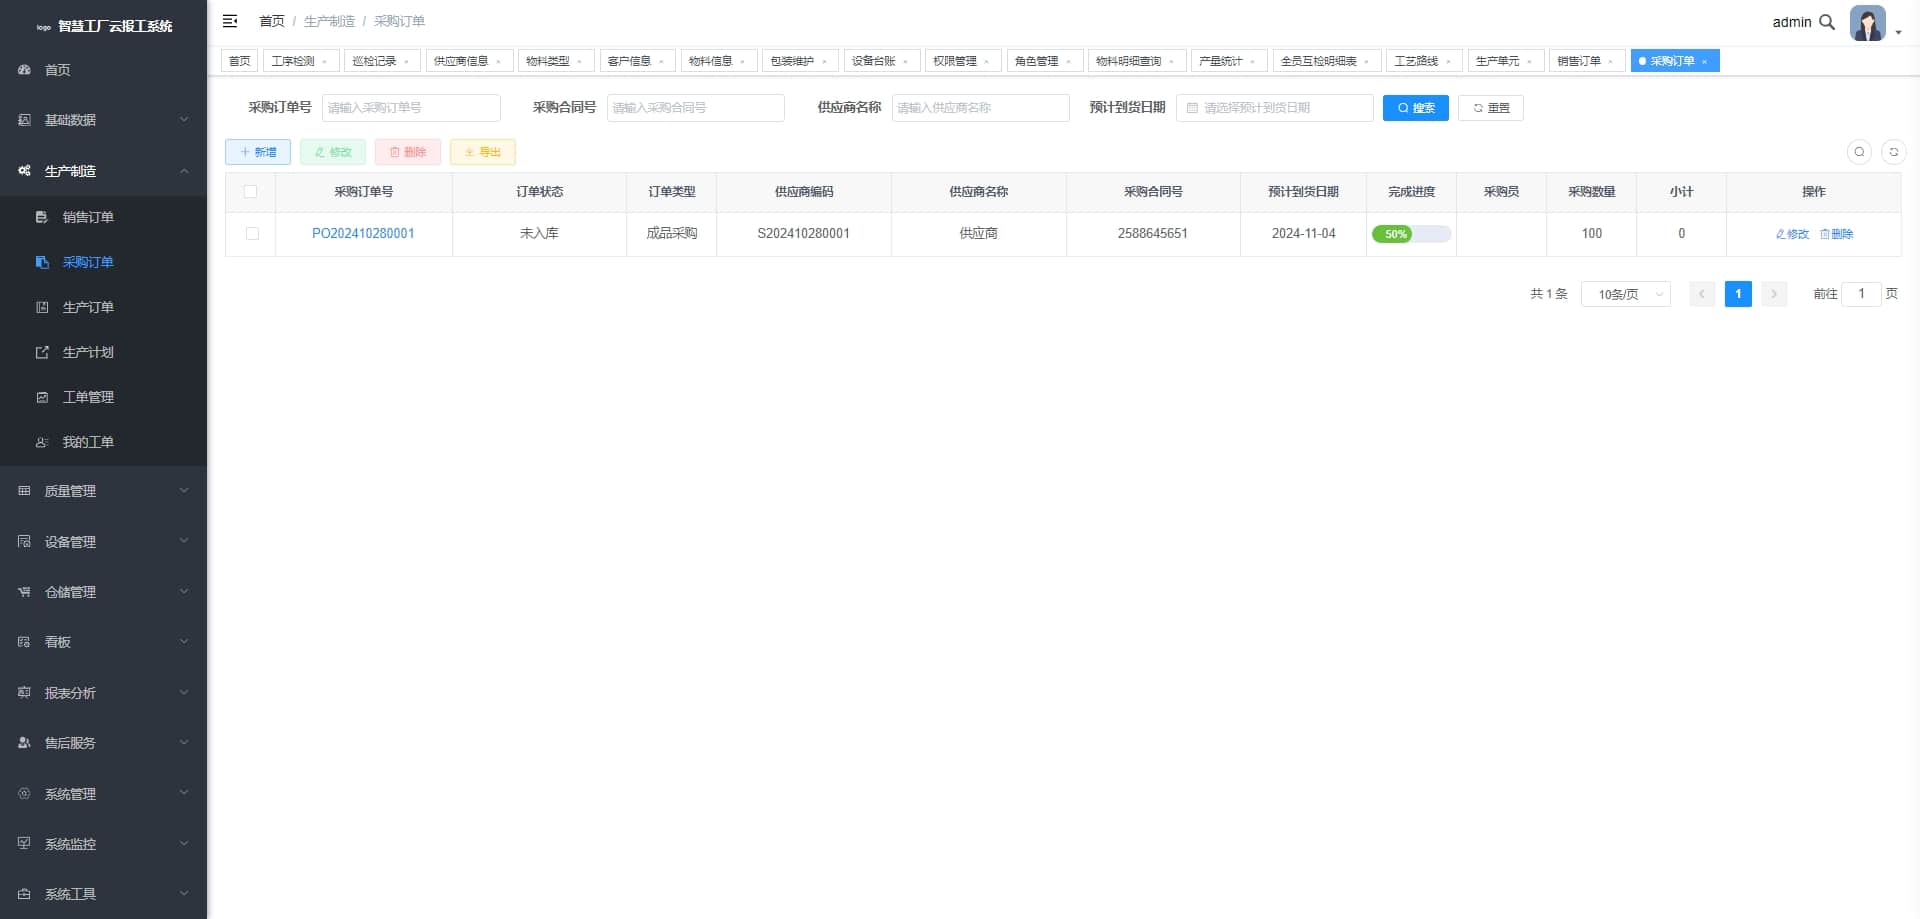Click the row's 删除 delete link
This screenshot has width=1920, height=919.
(x=1836, y=234)
